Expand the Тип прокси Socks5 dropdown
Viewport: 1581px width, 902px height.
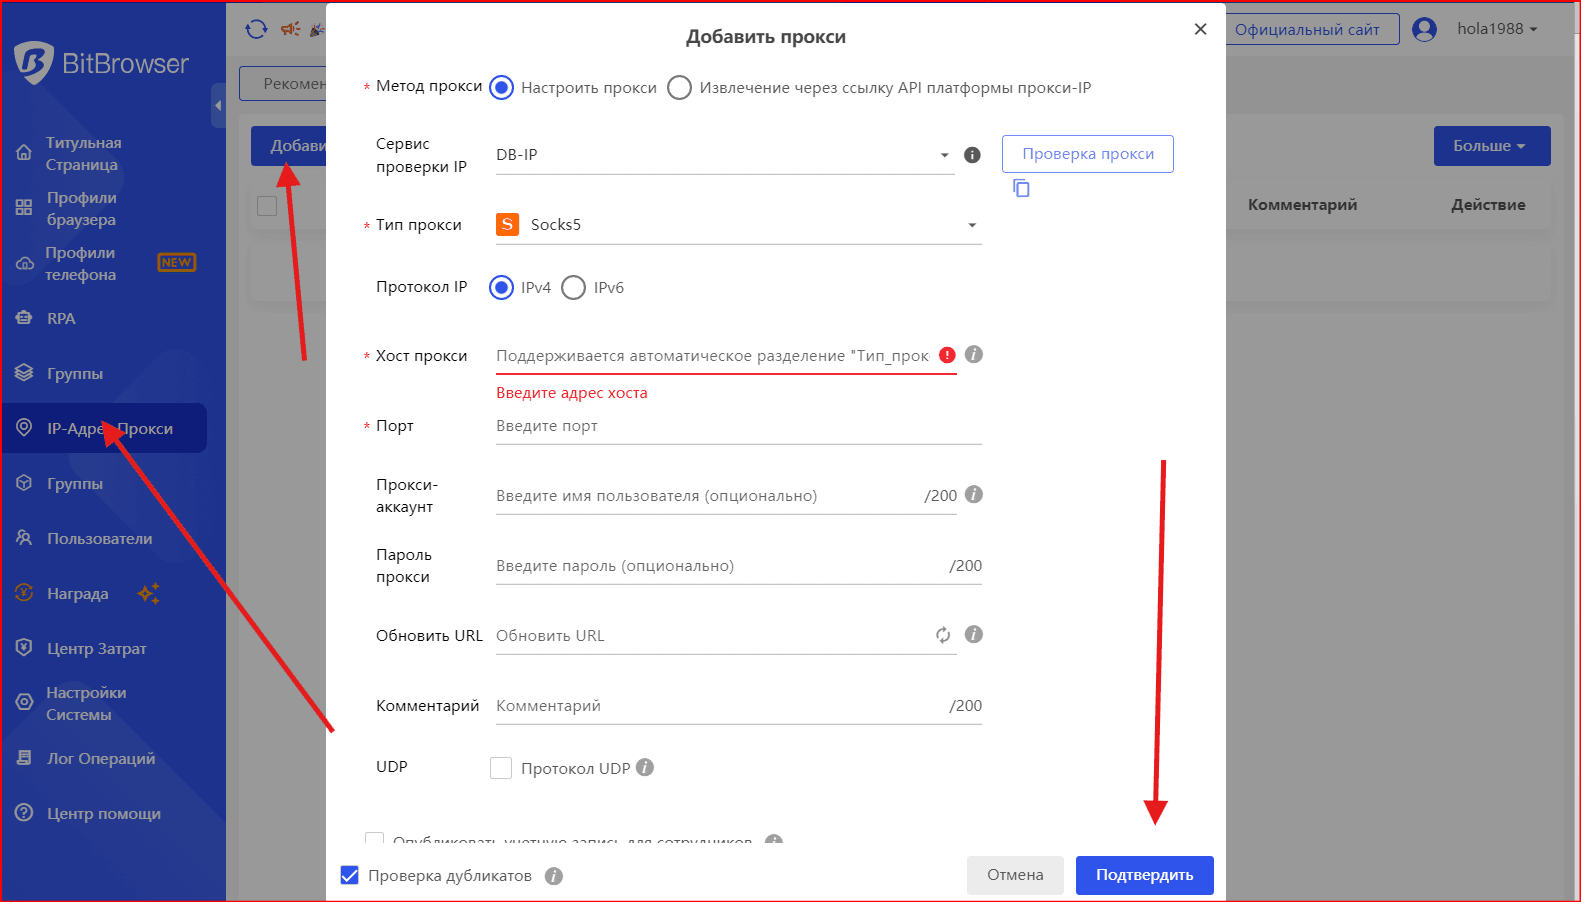pos(738,225)
